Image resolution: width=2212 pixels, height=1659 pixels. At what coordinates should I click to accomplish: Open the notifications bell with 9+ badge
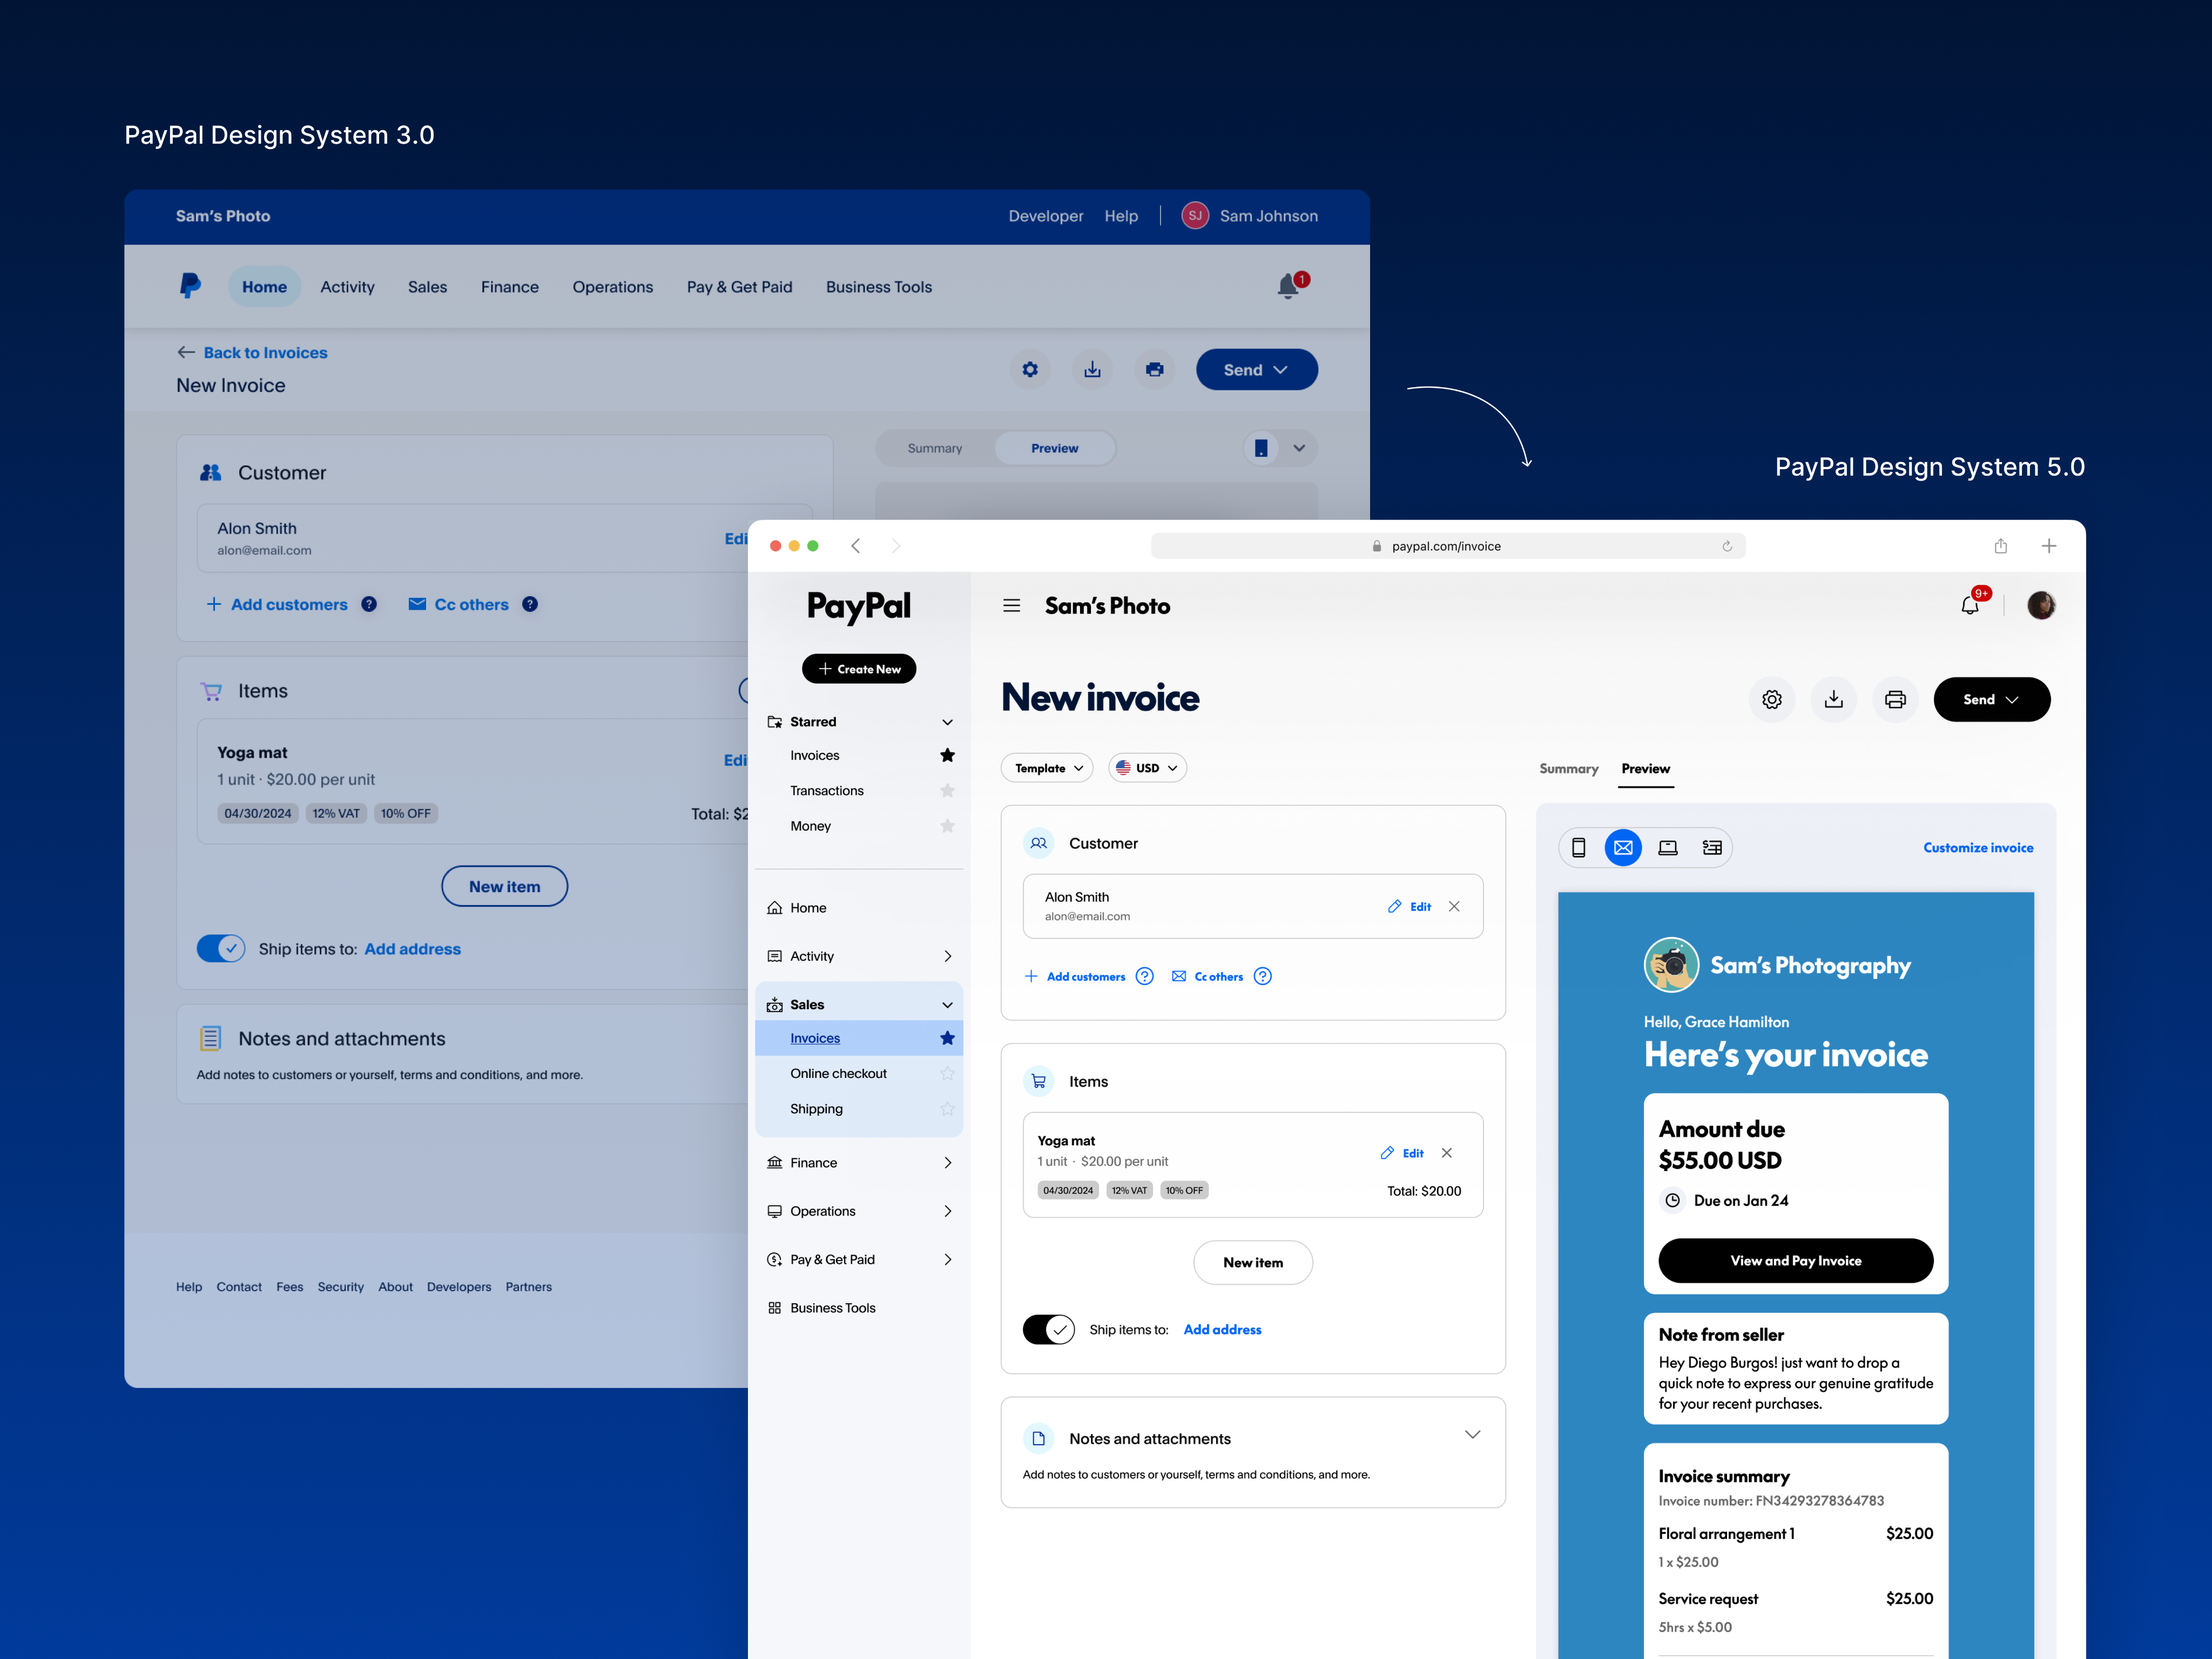pyautogui.click(x=1970, y=605)
